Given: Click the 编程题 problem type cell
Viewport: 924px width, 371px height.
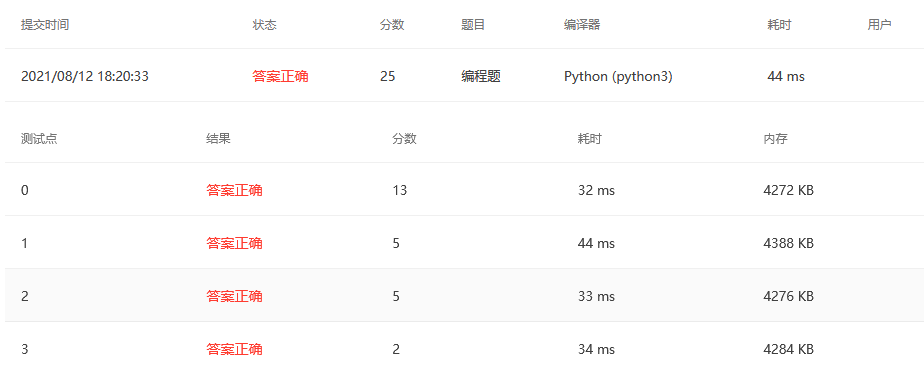Looking at the screenshot, I should [x=481, y=77].
